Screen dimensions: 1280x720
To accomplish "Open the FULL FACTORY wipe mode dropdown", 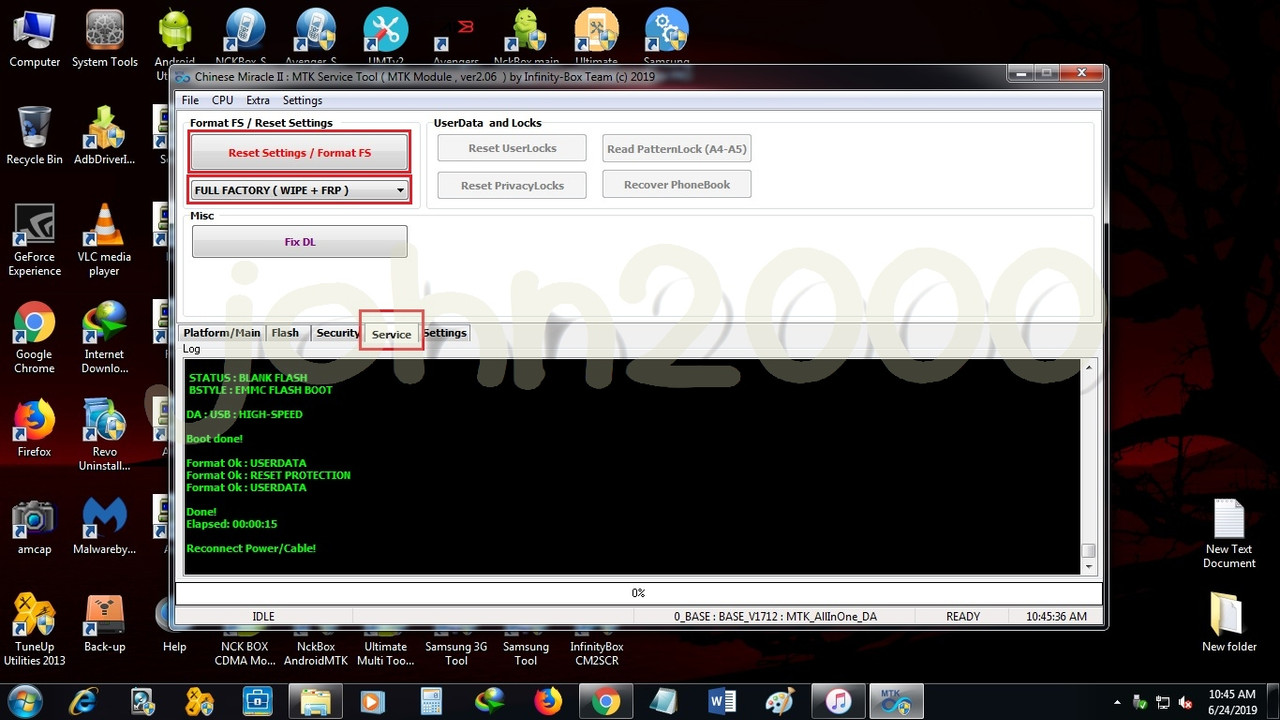I will [x=299, y=190].
